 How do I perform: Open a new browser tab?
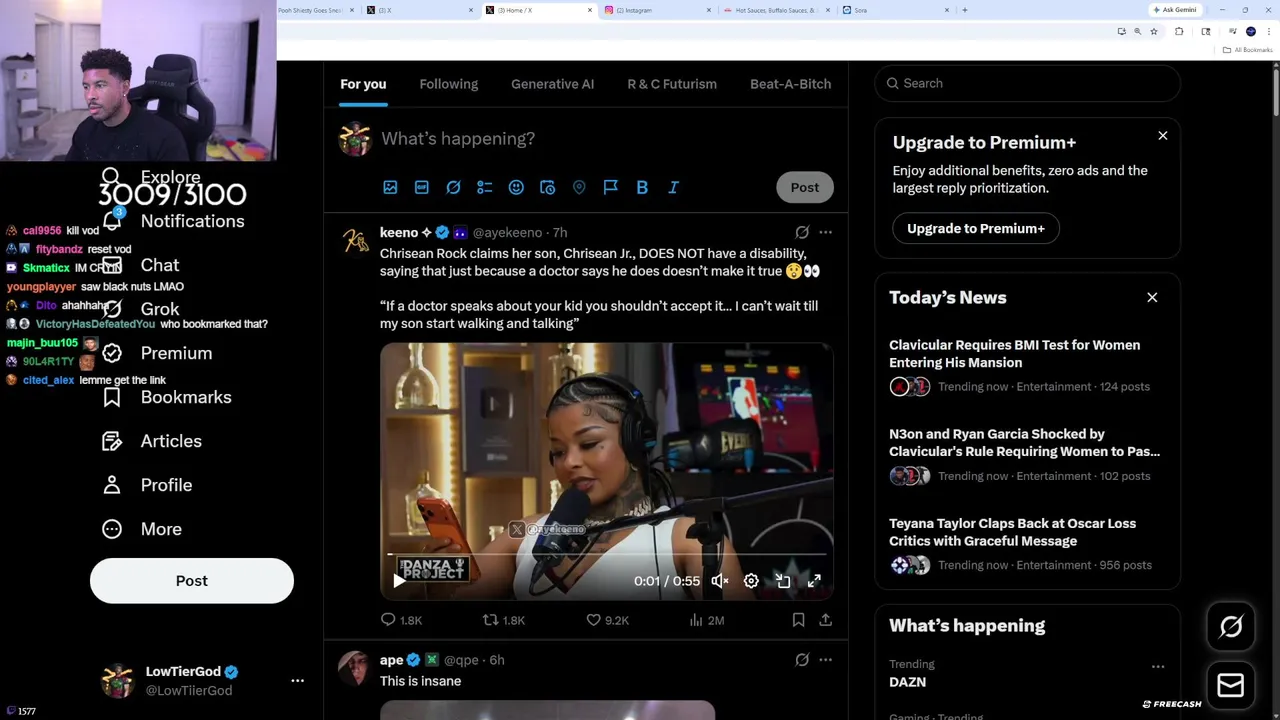[x=964, y=10]
